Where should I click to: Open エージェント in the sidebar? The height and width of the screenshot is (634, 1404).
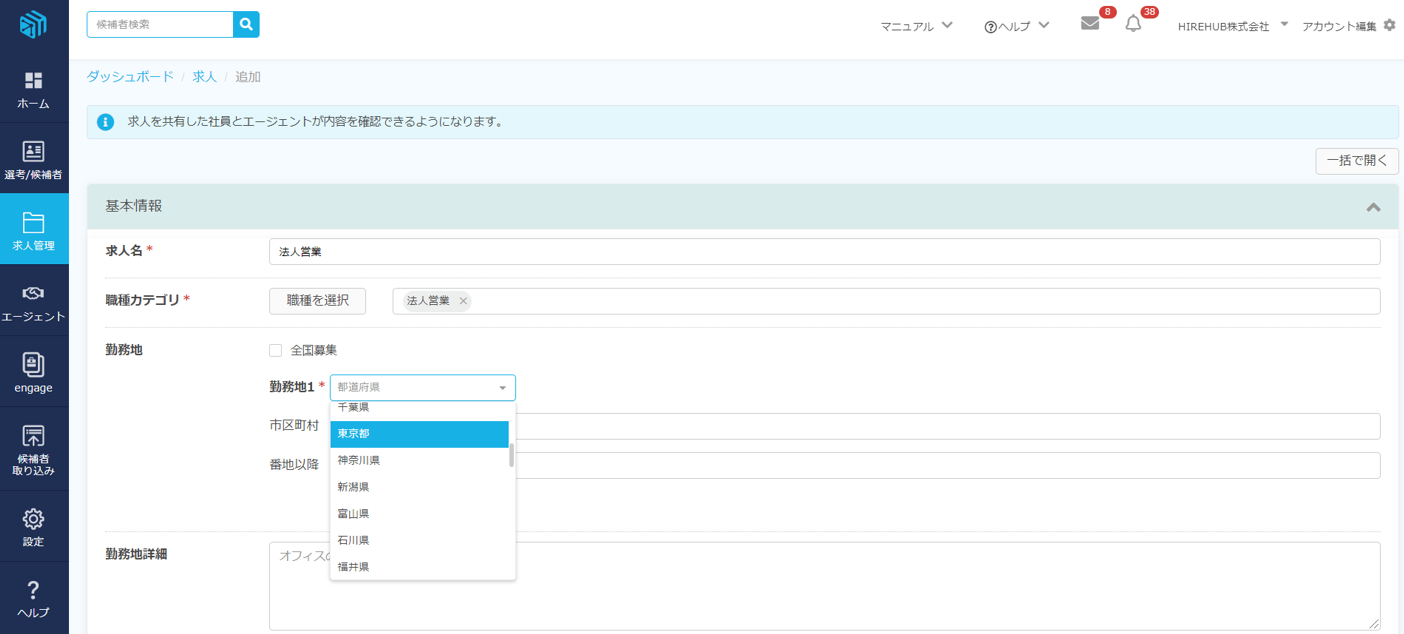[x=34, y=302]
